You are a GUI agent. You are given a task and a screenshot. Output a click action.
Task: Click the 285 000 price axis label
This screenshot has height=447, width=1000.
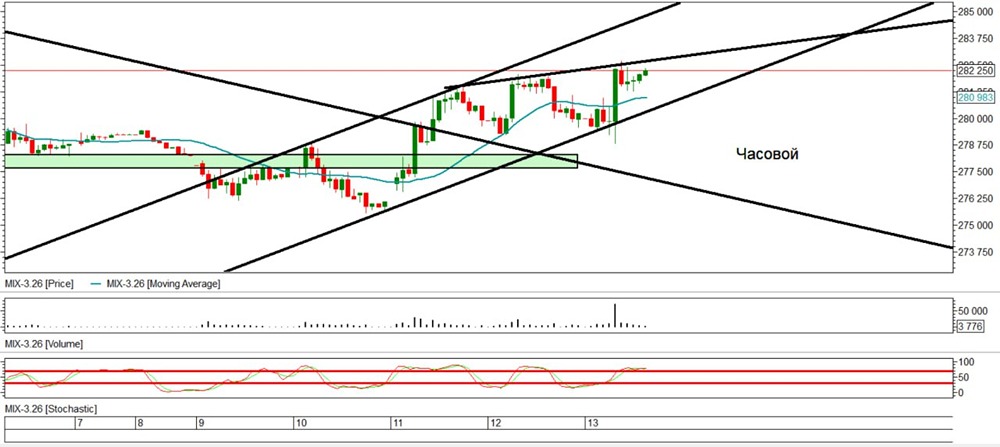(975, 11)
